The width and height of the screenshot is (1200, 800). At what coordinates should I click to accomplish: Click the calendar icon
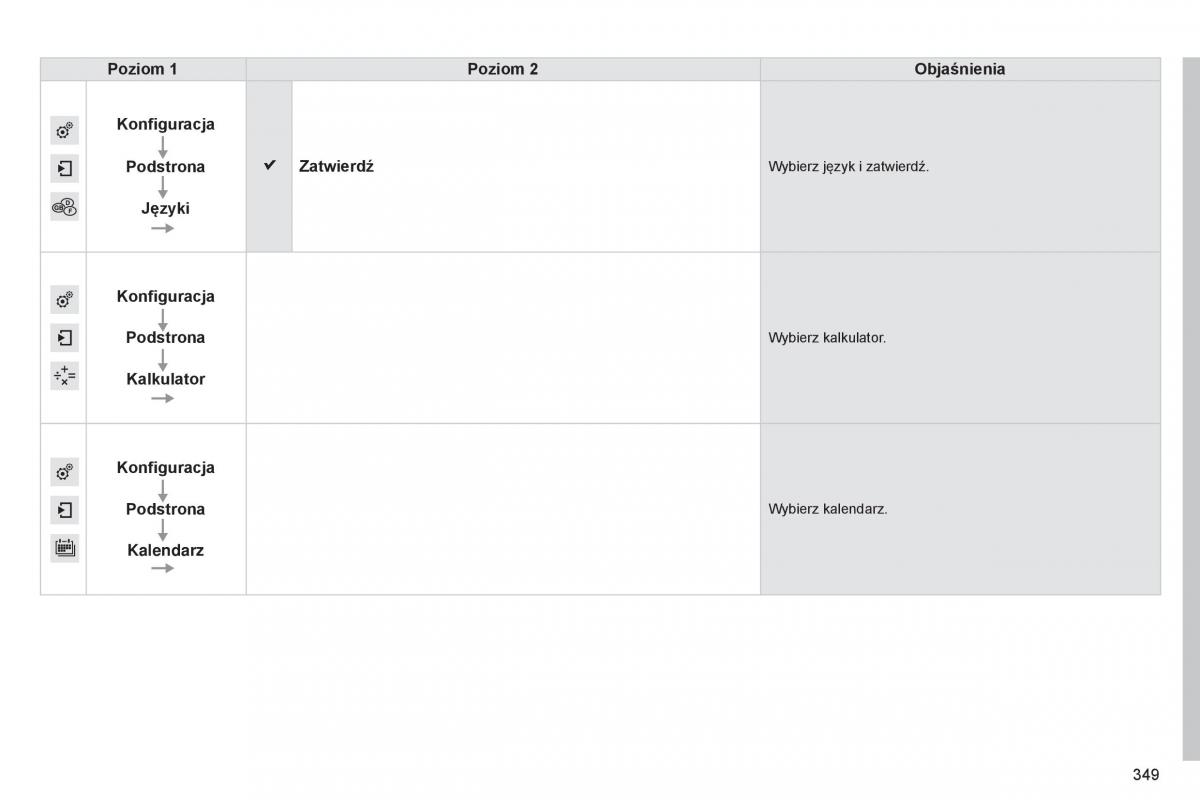64,548
